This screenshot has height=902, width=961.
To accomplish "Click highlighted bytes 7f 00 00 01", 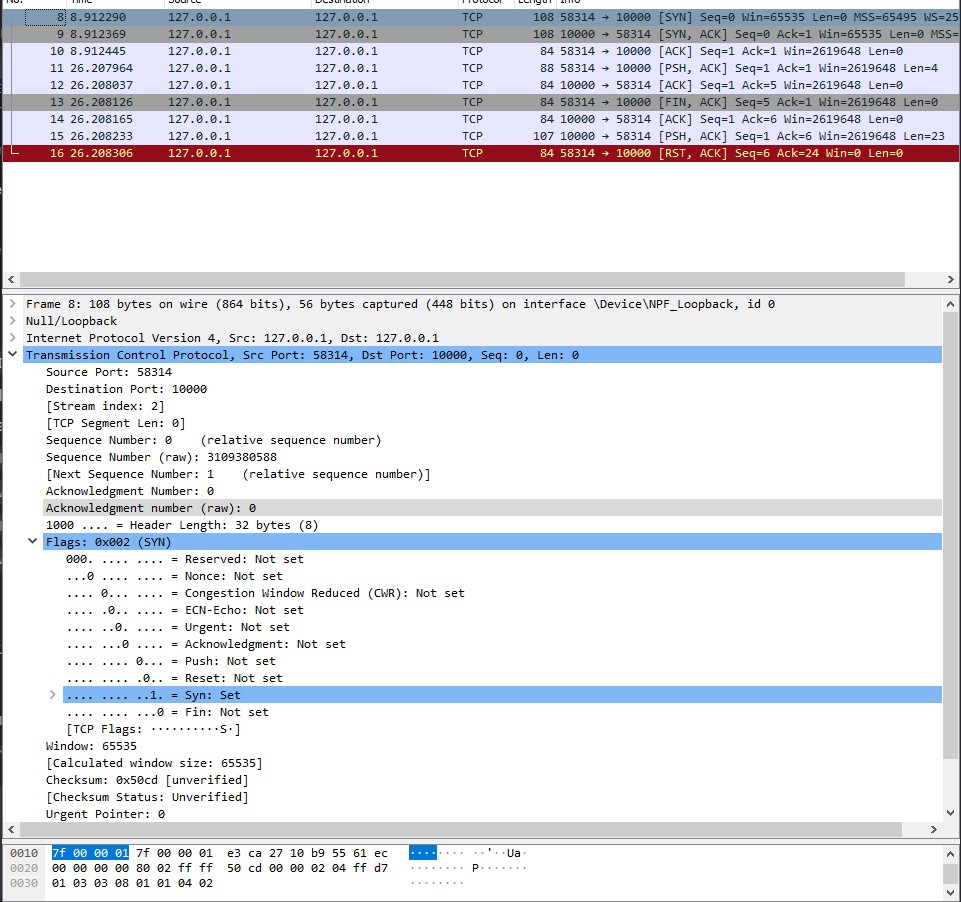I will pyautogui.click(x=90, y=853).
